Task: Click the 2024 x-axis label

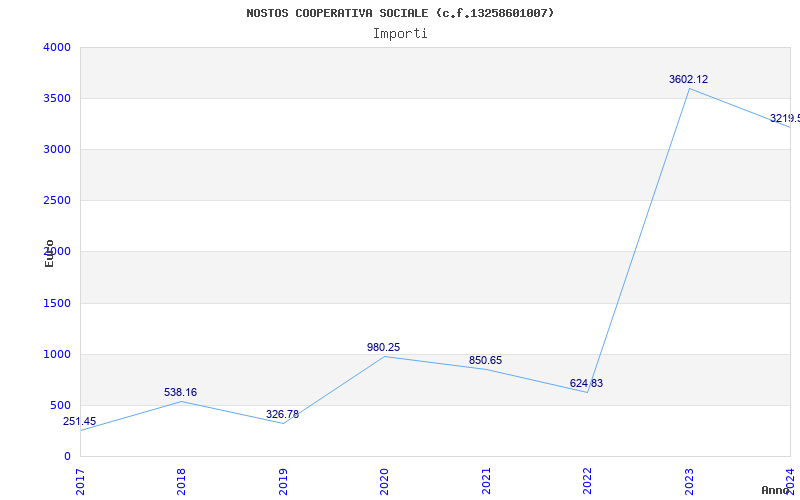Action: click(790, 482)
